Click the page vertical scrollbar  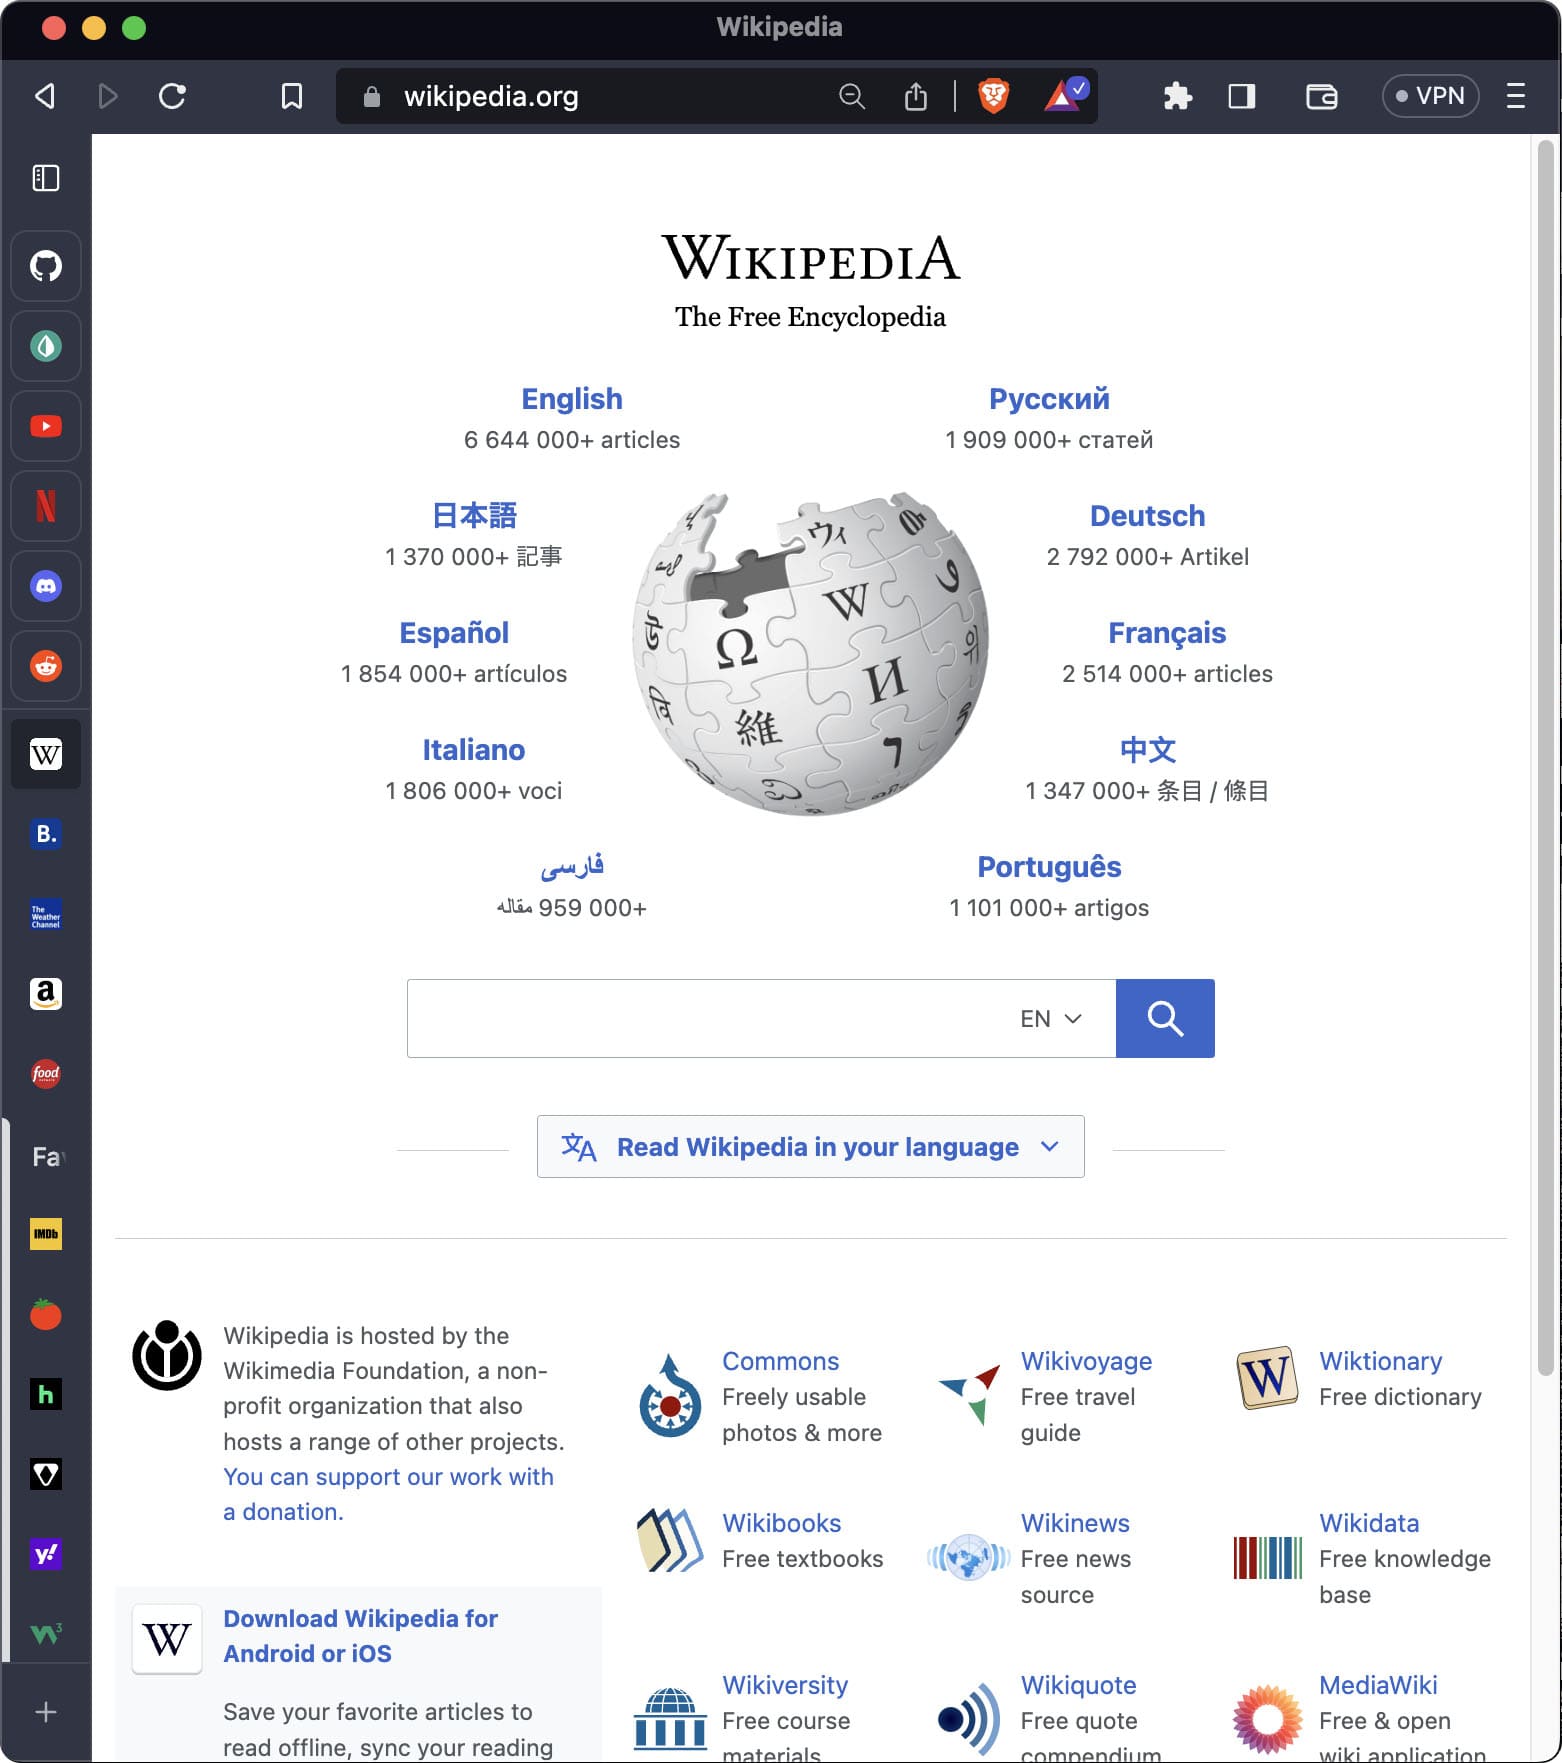(1546, 760)
